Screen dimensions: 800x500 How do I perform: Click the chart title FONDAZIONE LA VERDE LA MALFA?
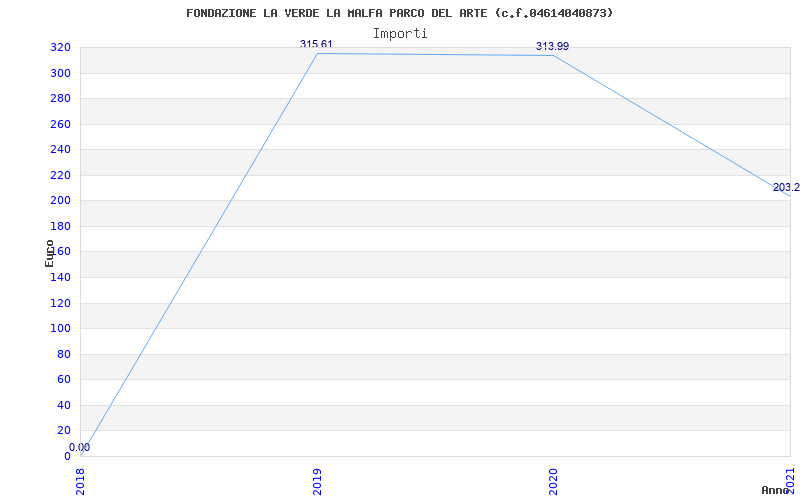click(399, 13)
